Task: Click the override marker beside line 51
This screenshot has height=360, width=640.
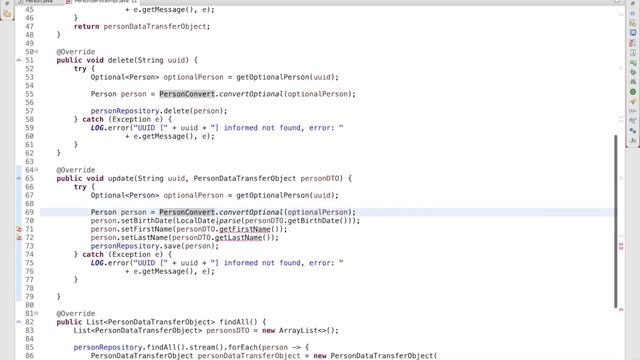Action: pos(19,60)
